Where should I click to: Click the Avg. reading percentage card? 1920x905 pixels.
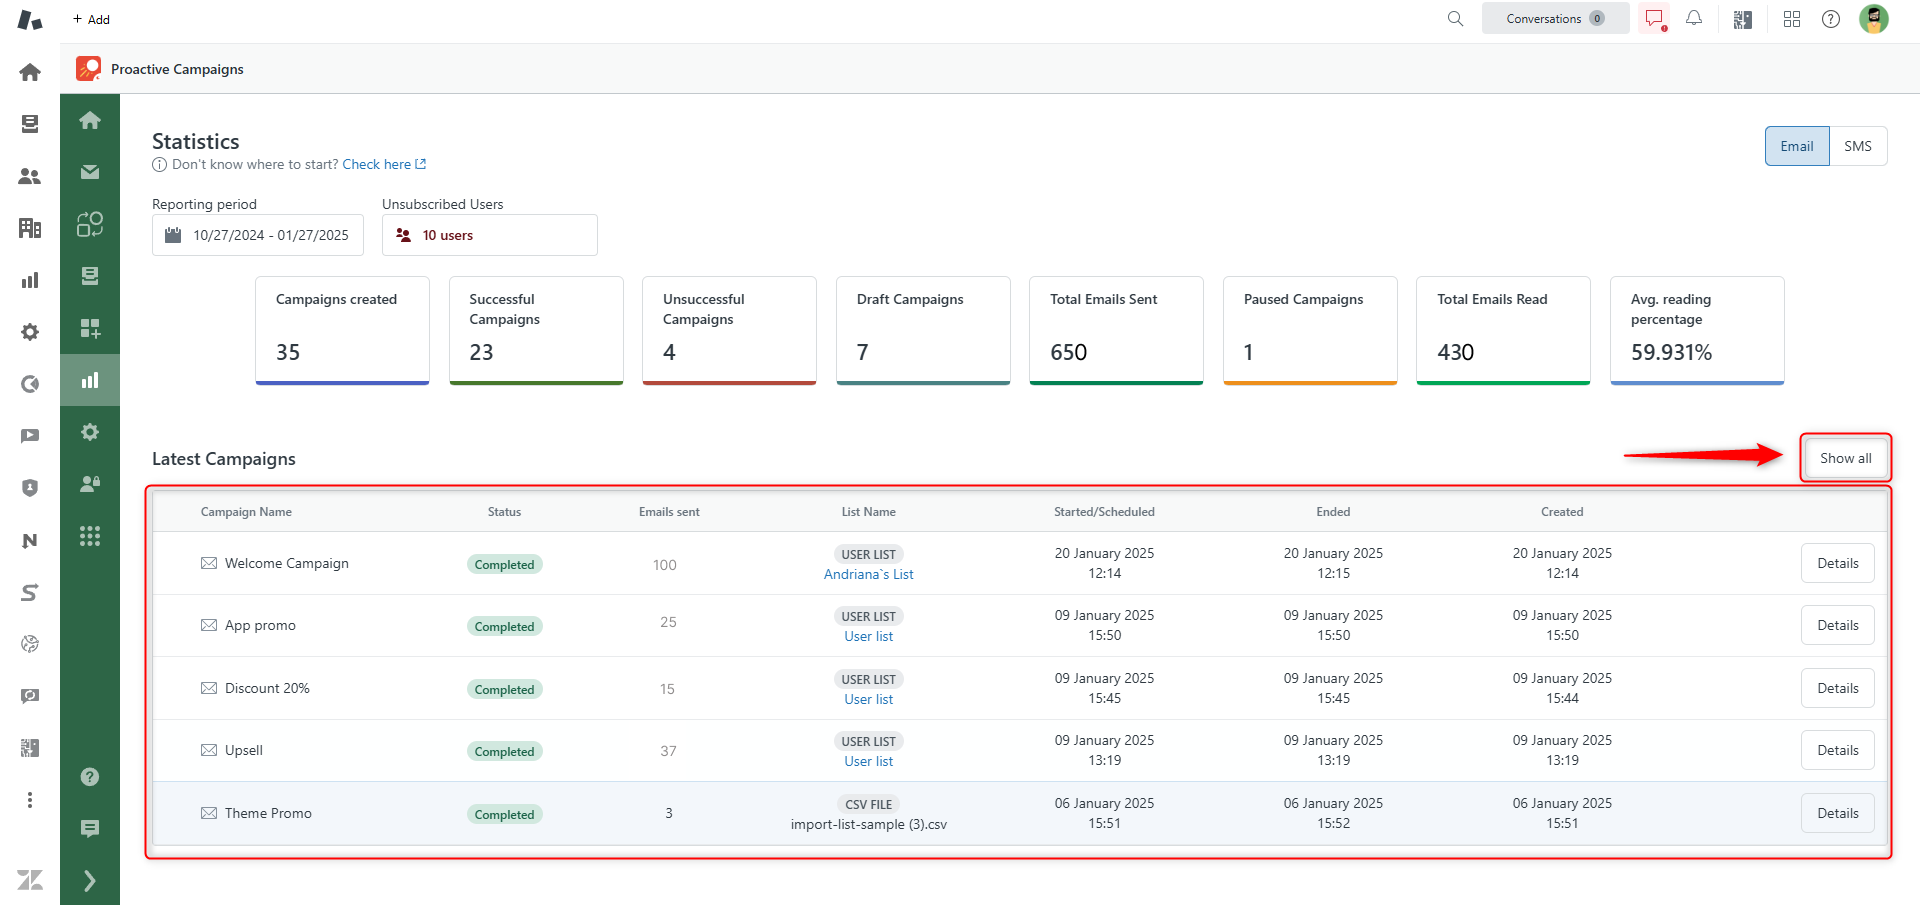coord(1697,330)
